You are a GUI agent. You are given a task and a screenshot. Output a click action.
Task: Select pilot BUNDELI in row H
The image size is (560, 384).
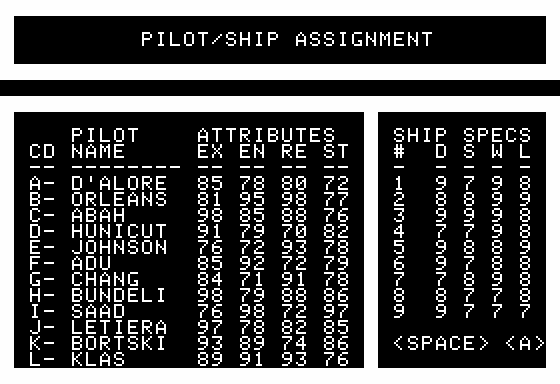119,295
